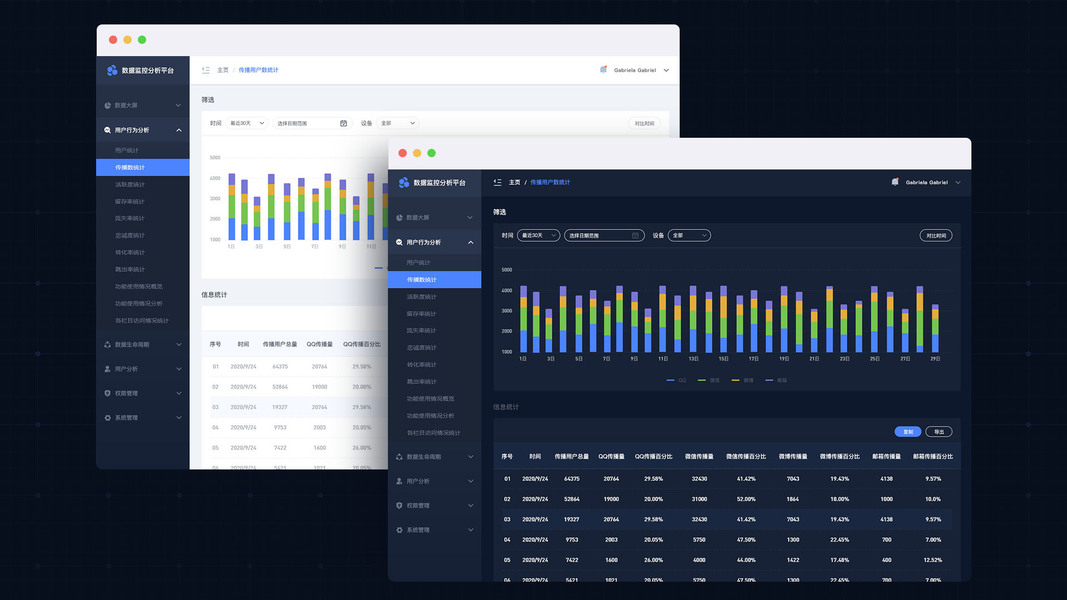1067x600 pixels.
Task: Click the 数据生命周期 recycle icon in dark sidebar
Action: (399, 456)
